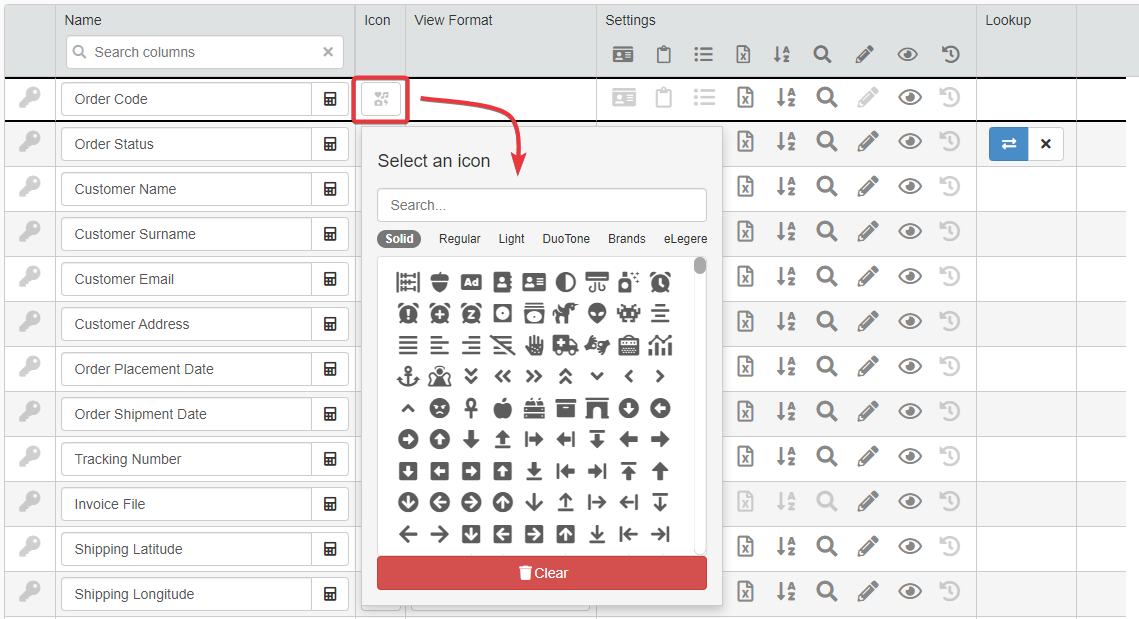Switch to the DuoTone icon tab
Viewport: 1139px width, 619px height.
point(566,239)
